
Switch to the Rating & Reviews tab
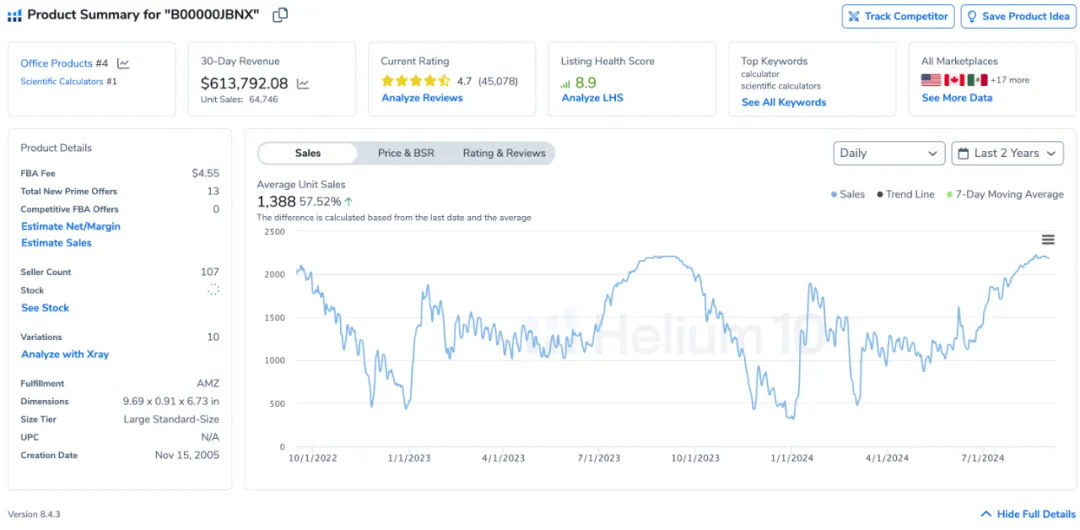click(504, 153)
